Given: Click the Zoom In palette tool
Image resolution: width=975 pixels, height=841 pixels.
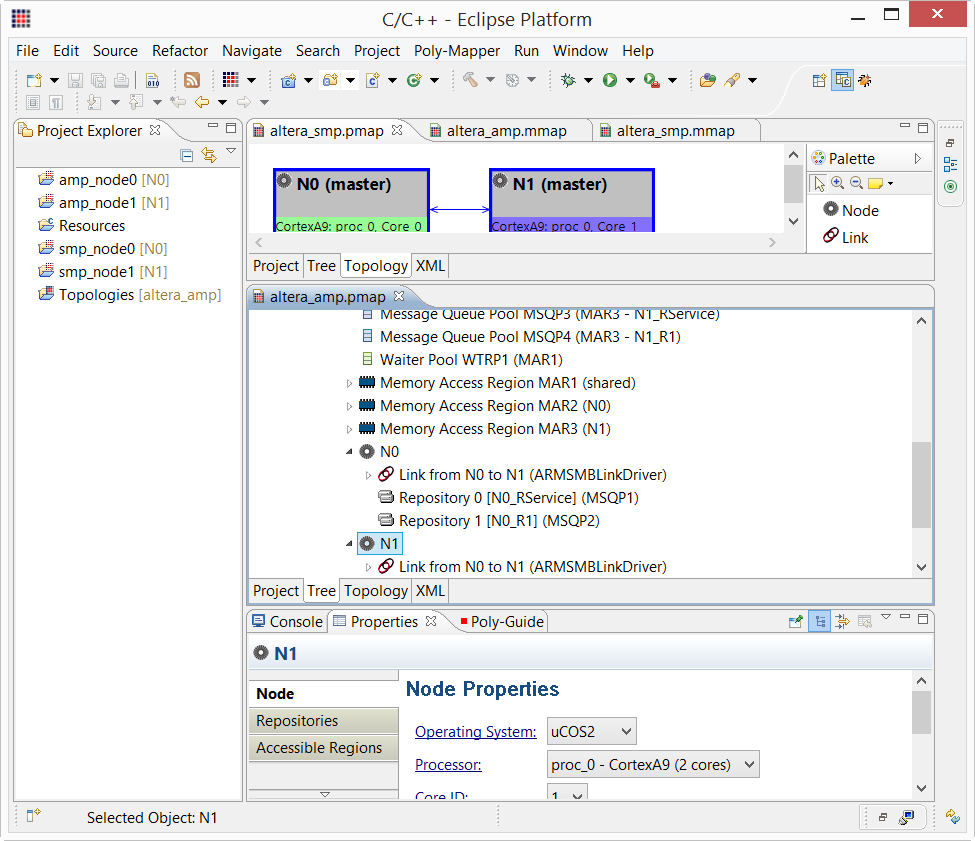Looking at the screenshot, I should tap(838, 183).
